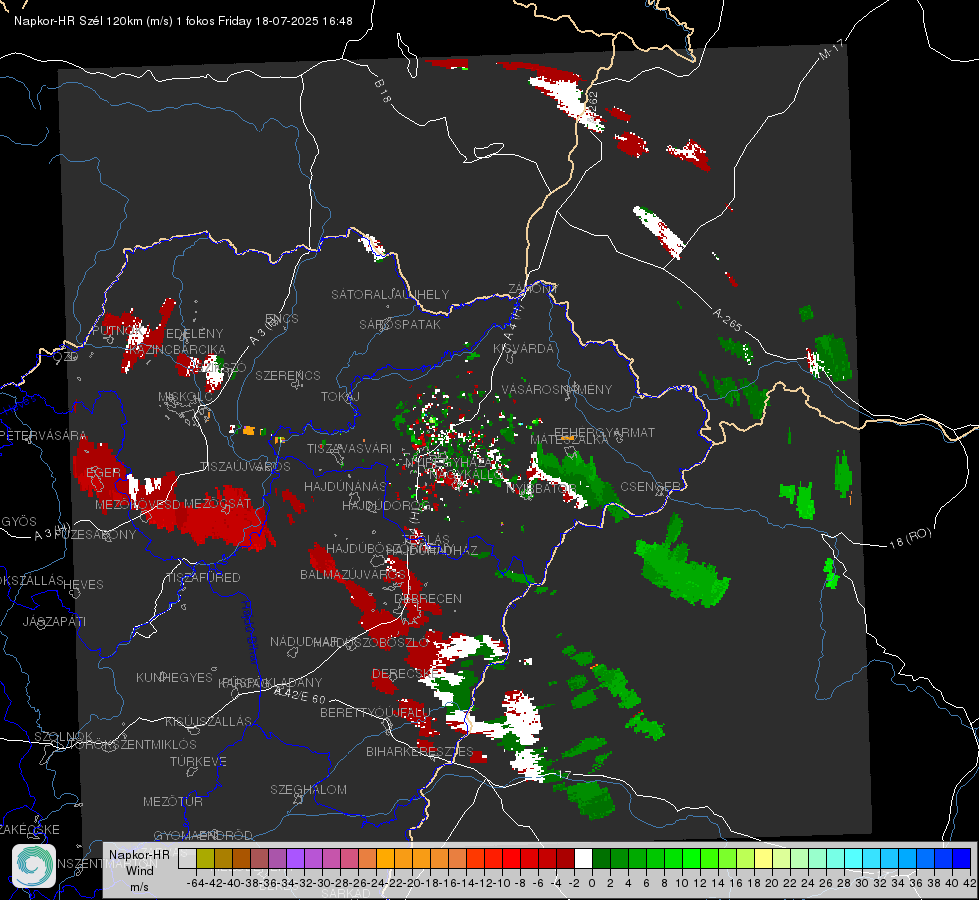Select the 18 (RO) road label

910,538
